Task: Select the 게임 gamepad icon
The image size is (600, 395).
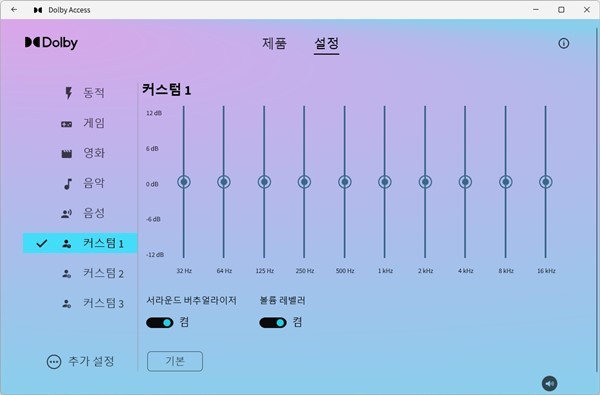Action: pyautogui.click(x=67, y=124)
